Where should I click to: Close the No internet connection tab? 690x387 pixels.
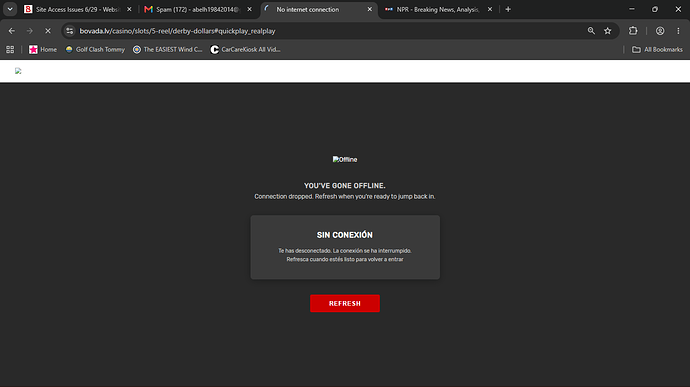pyautogui.click(x=370, y=9)
